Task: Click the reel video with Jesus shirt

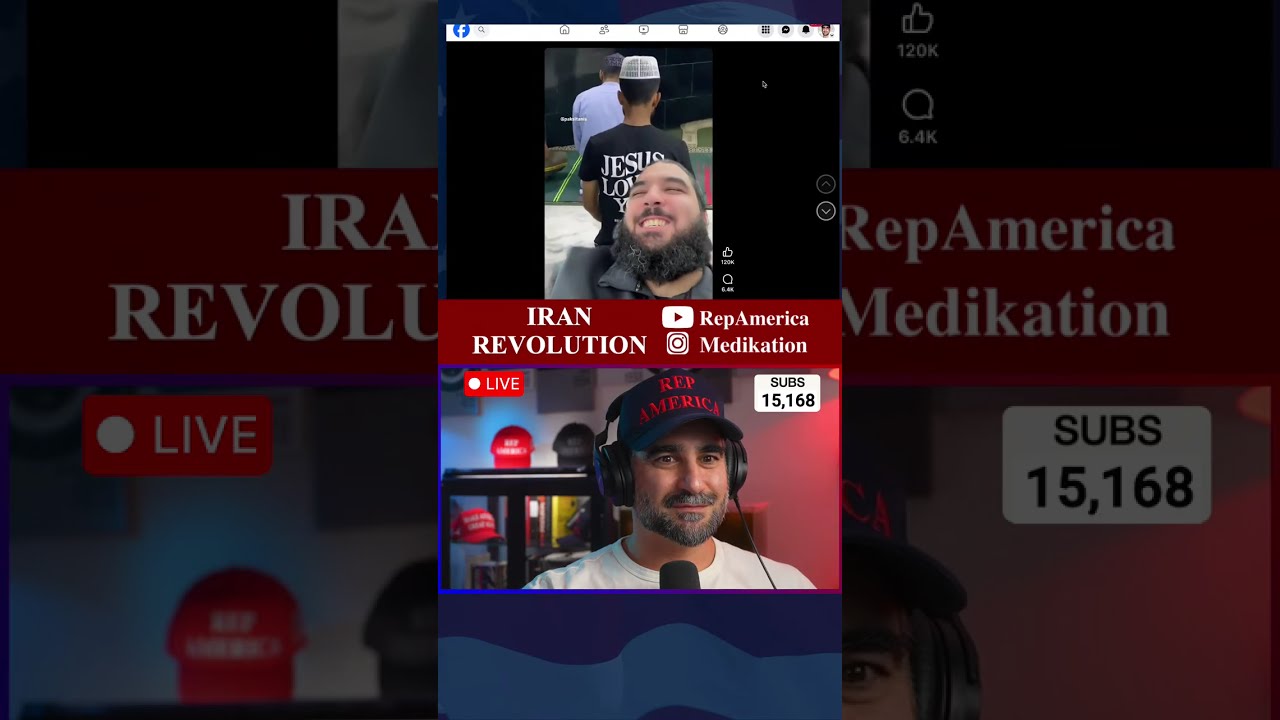Action: point(628,173)
